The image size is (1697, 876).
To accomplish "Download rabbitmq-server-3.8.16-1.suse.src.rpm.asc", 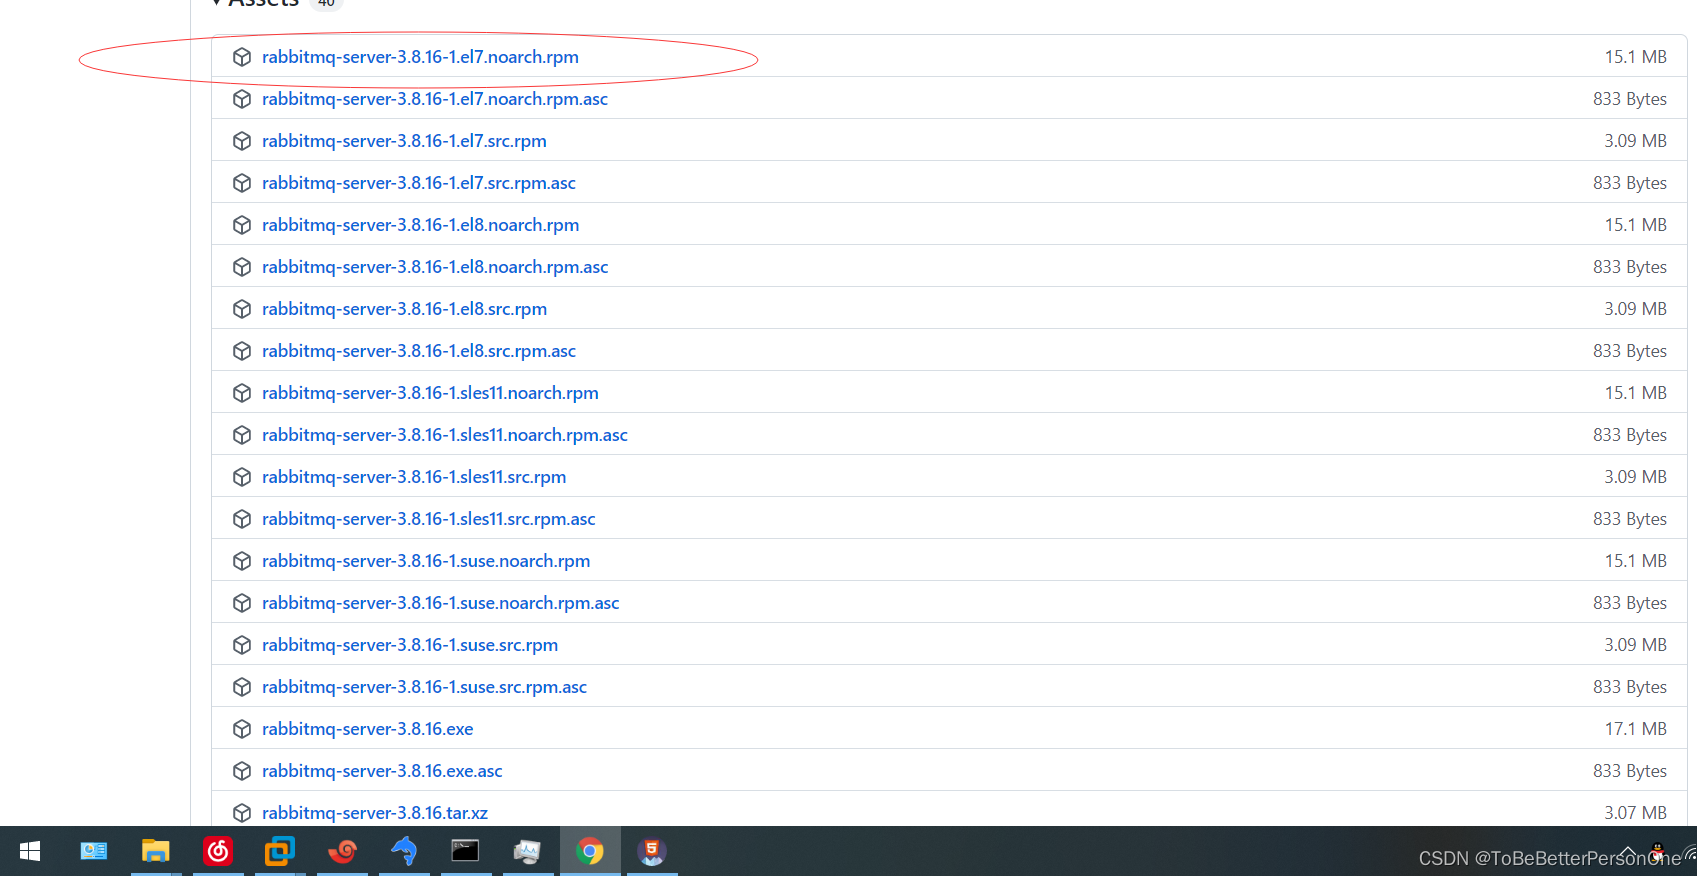I will (x=425, y=687).
